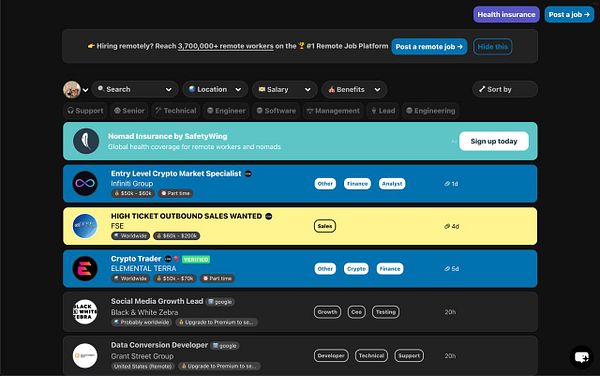Click the Analyst tag
This screenshot has height=376, width=600.
pos(392,184)
